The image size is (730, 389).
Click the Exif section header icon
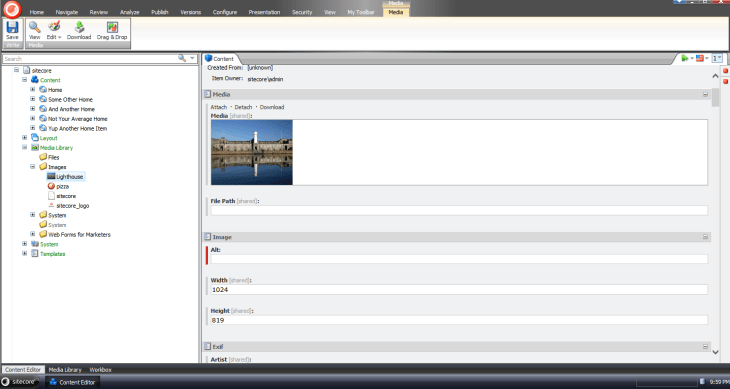[x=208, y=347]
